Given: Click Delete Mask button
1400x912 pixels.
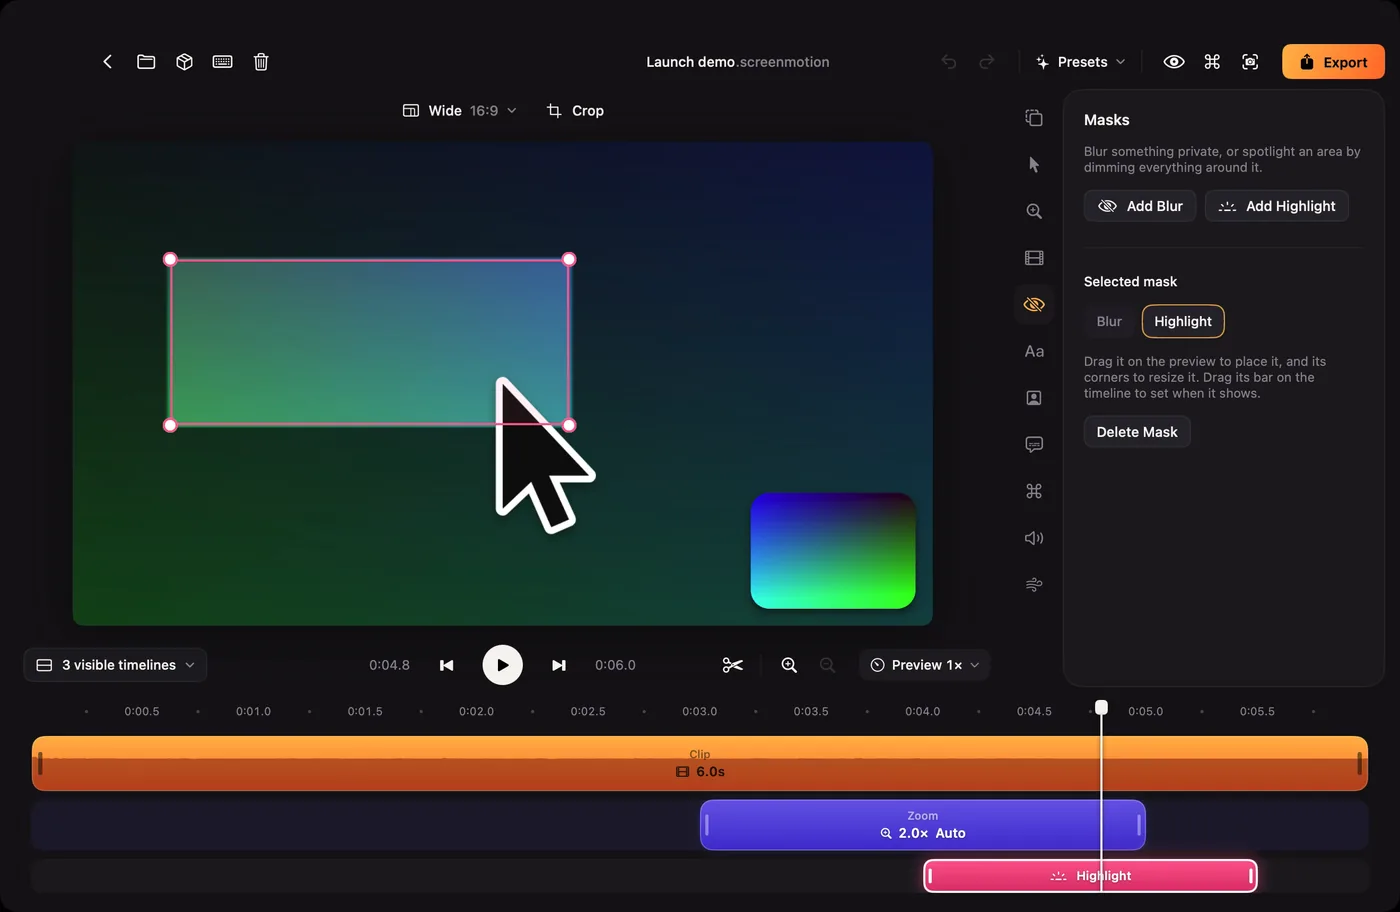Looking at the screenshot, I should 1137,432.
